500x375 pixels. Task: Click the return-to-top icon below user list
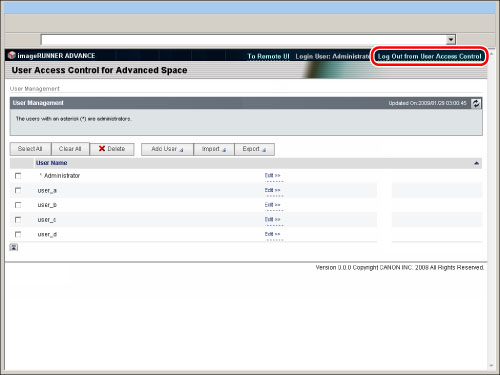pyautogui.click(x=14, y=247)
